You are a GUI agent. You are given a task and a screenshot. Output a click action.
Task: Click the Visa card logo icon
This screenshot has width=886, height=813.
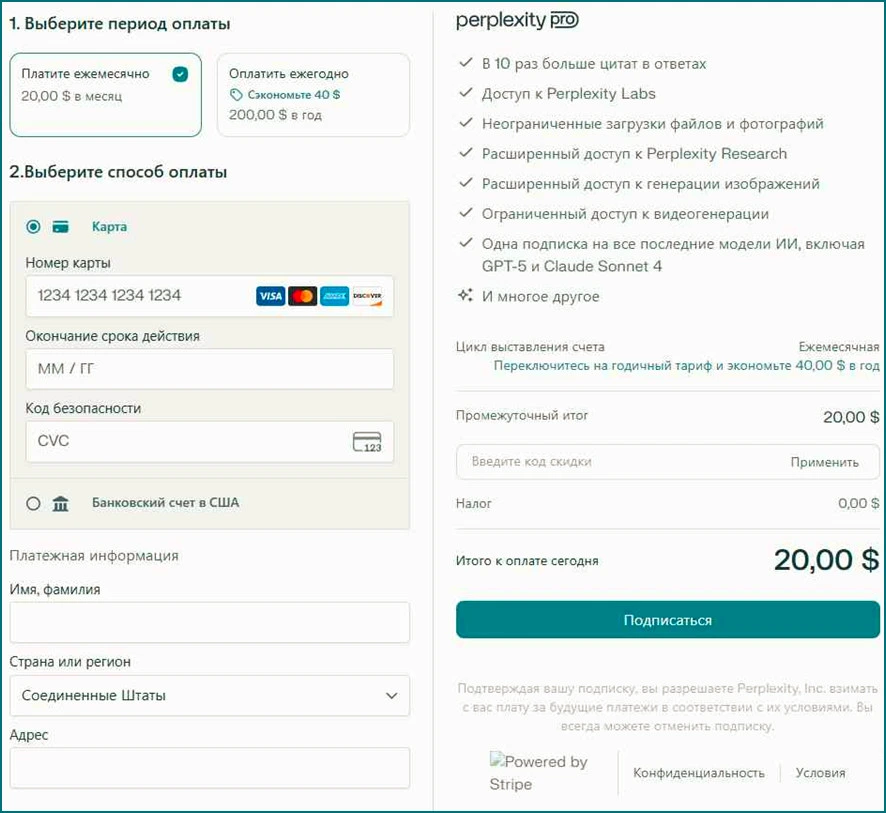[270, 296]
